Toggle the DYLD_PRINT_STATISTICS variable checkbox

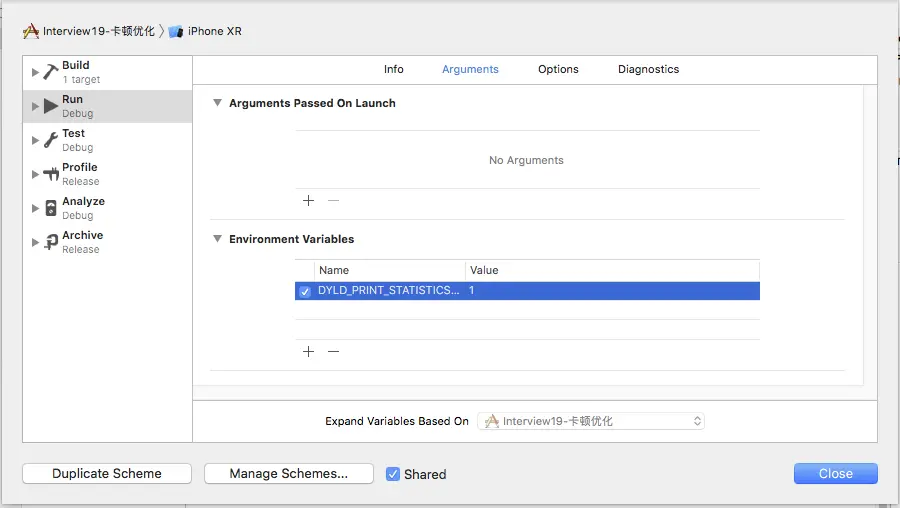pos(305,291)
